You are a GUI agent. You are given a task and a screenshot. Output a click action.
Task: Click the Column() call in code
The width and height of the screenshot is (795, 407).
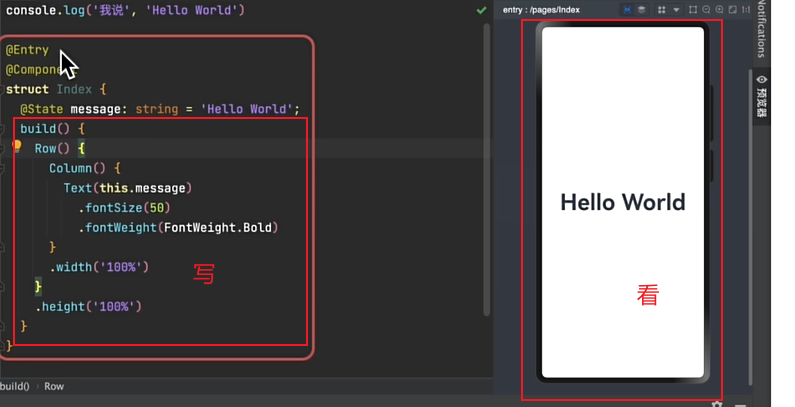pos(78,168)
